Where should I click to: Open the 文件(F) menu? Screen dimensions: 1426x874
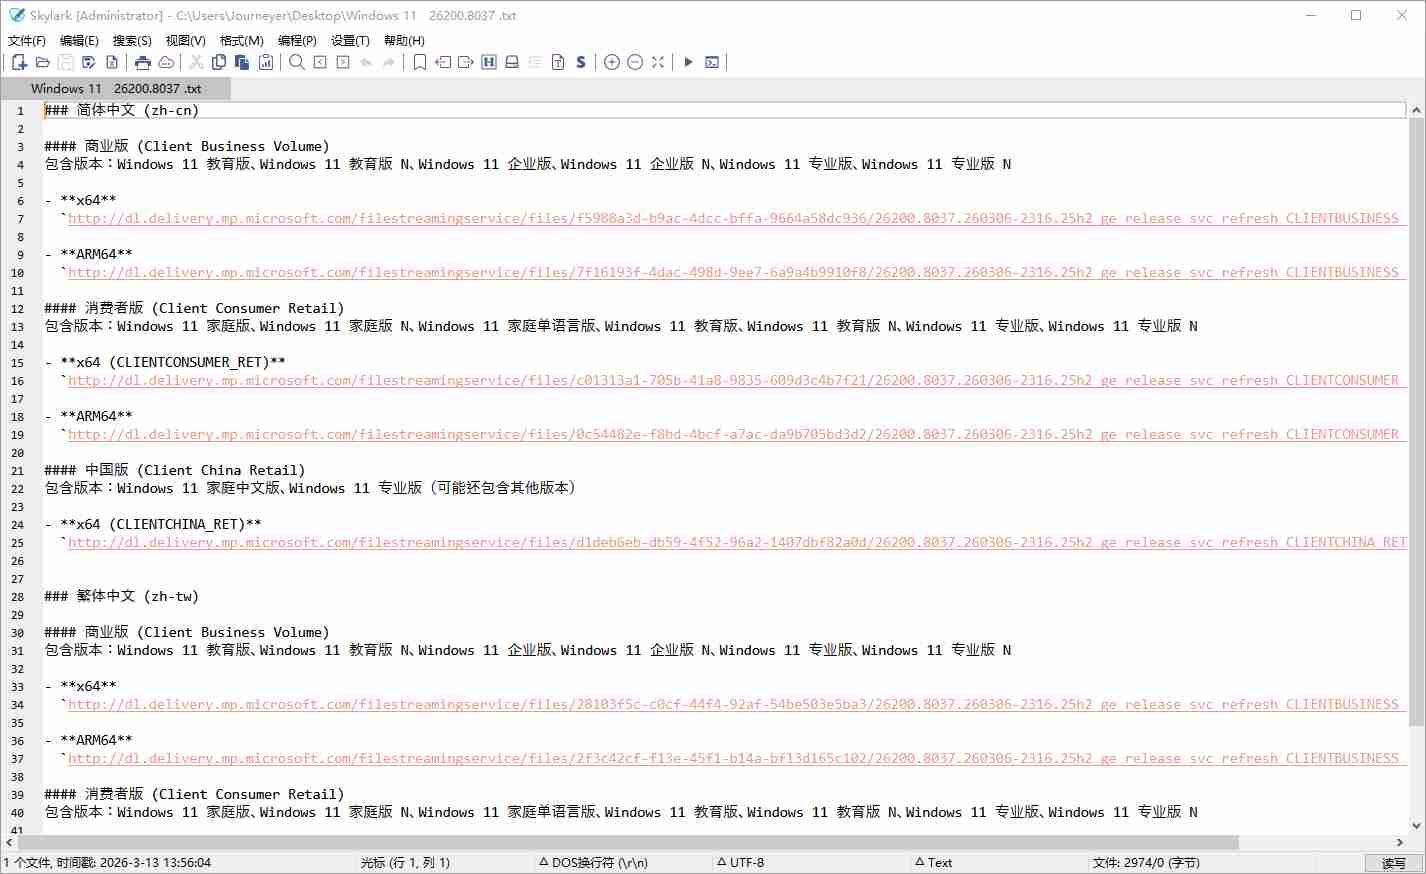coord(27,41)
